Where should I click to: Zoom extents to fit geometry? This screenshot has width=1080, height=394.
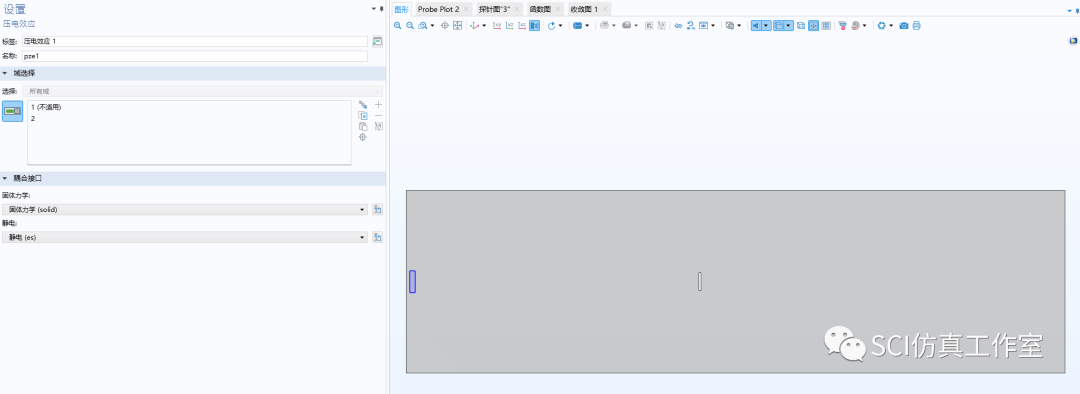click(457, 25)
